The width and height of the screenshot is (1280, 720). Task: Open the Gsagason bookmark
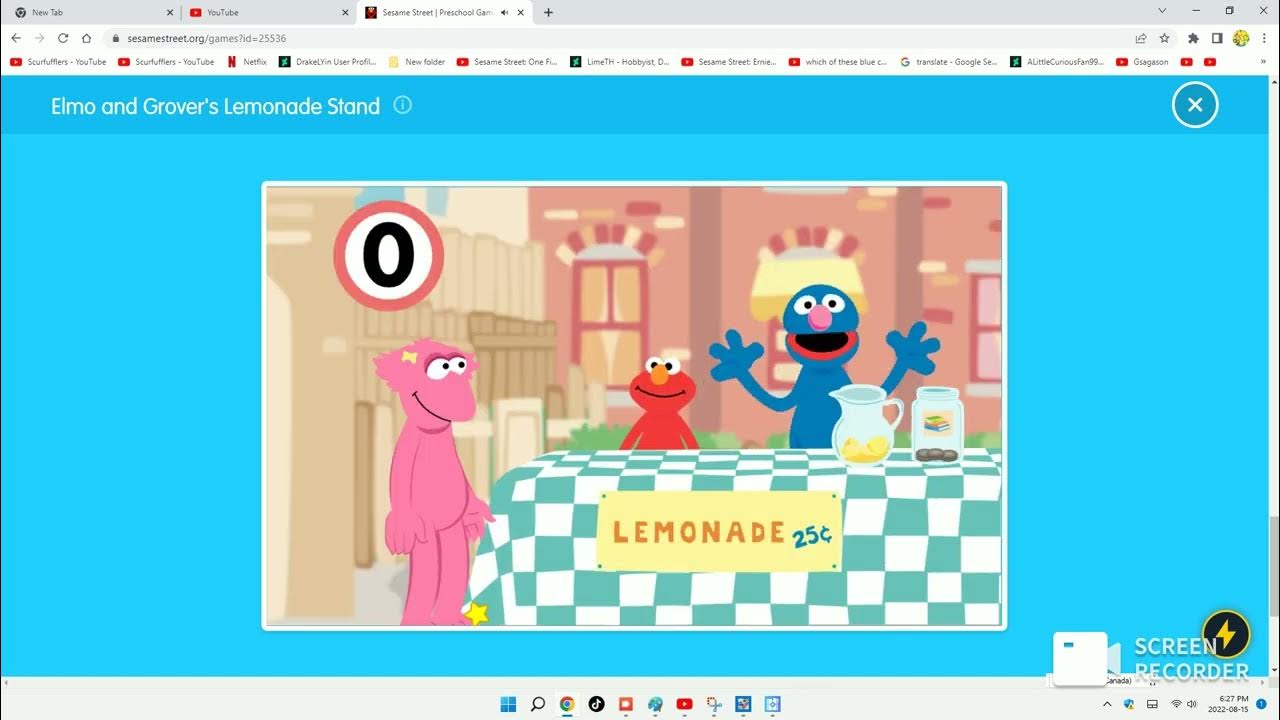pyautogui.click(x=1142, y=62)
